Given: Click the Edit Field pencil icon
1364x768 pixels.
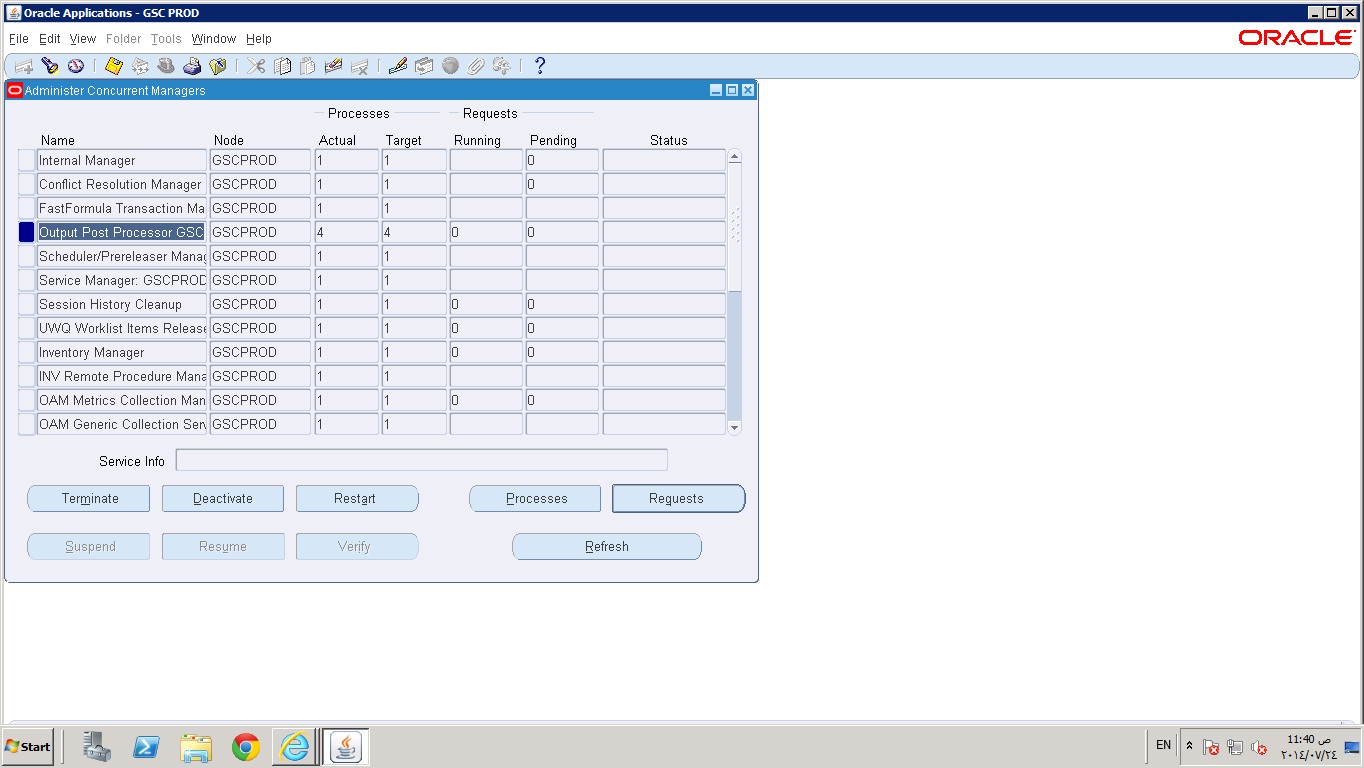Looking at the screenshot, I should pos(398,66).
